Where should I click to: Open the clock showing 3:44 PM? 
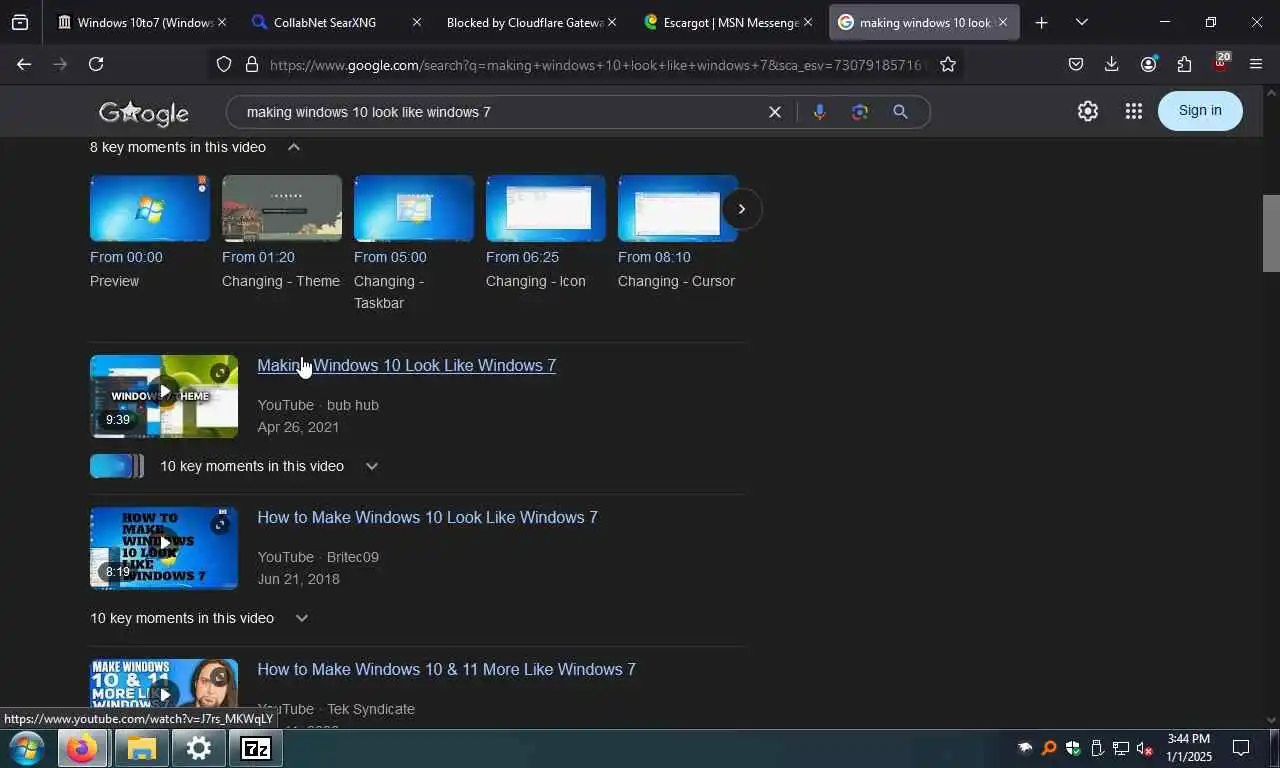click(1188, 748)
